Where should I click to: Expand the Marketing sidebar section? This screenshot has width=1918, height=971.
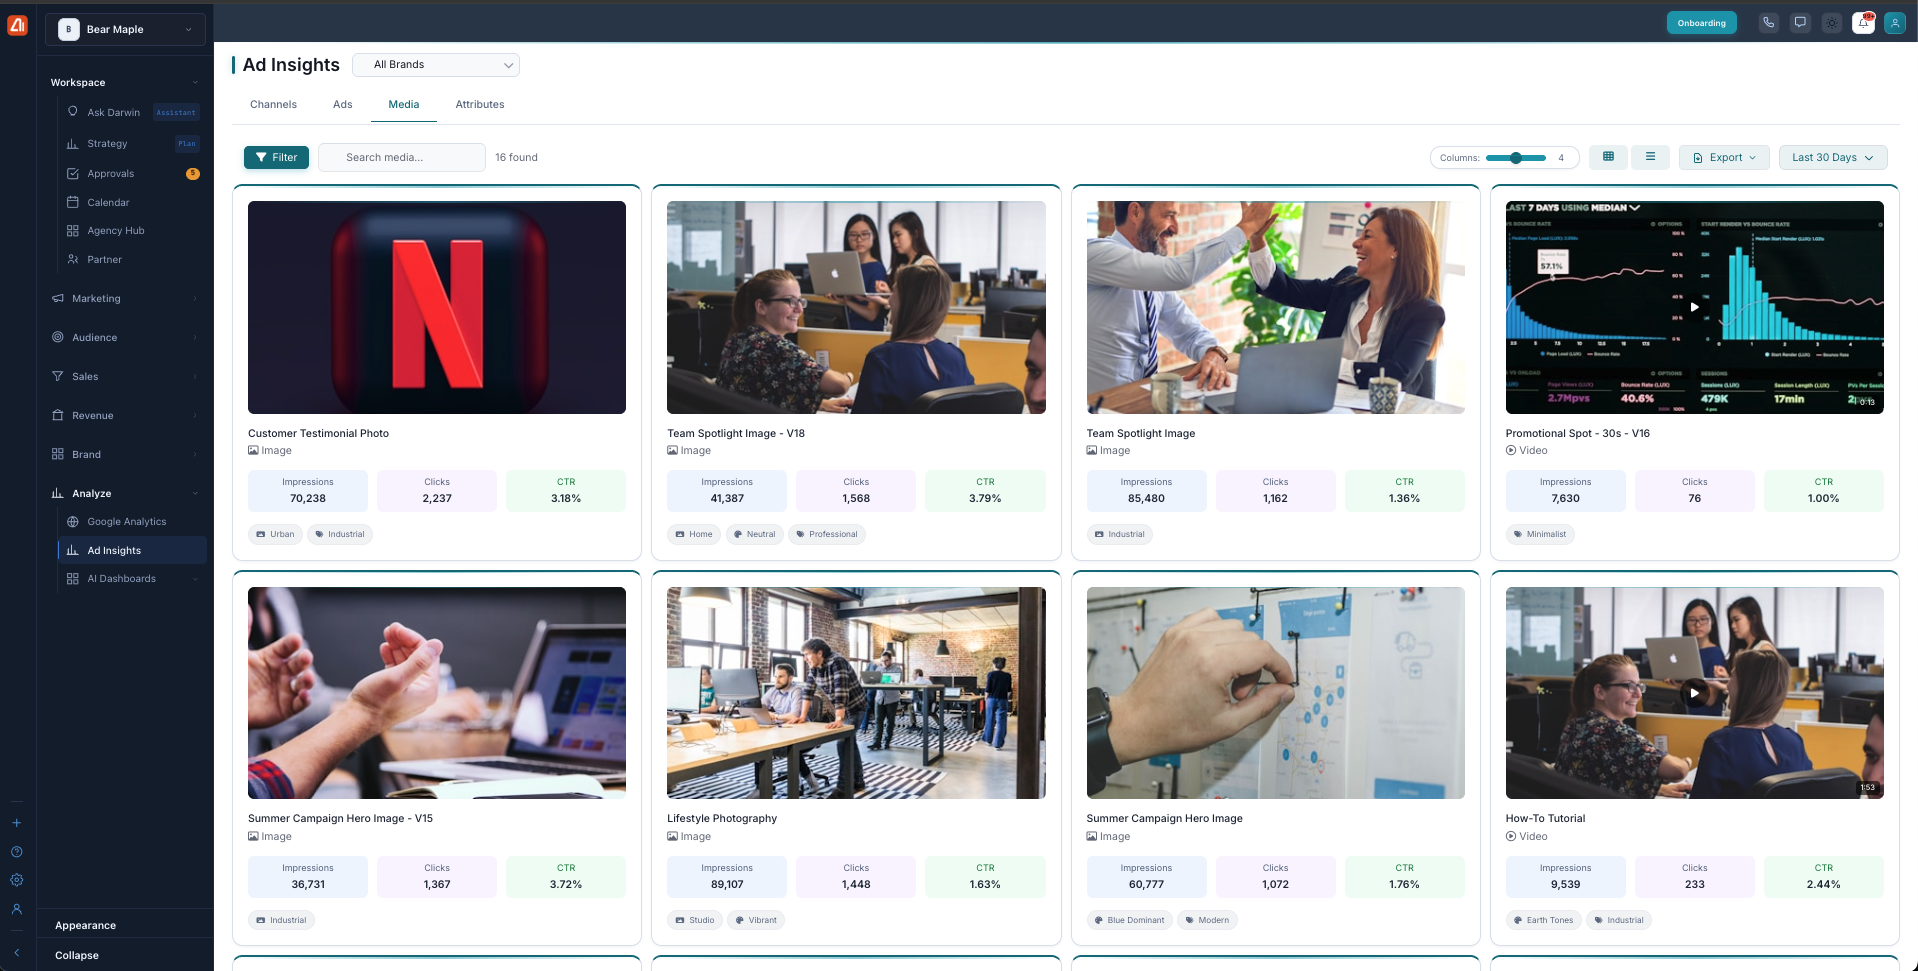125,298
